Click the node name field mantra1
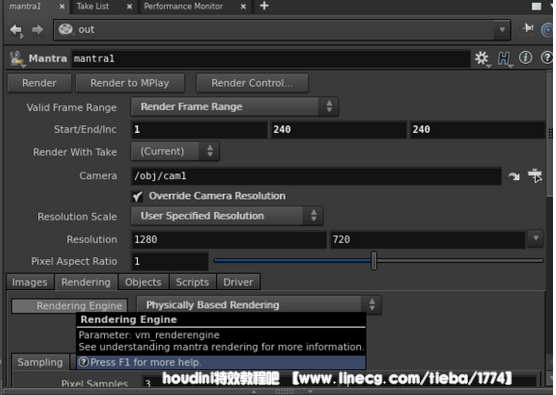The image size is (556, 395). tap(271, 59)
